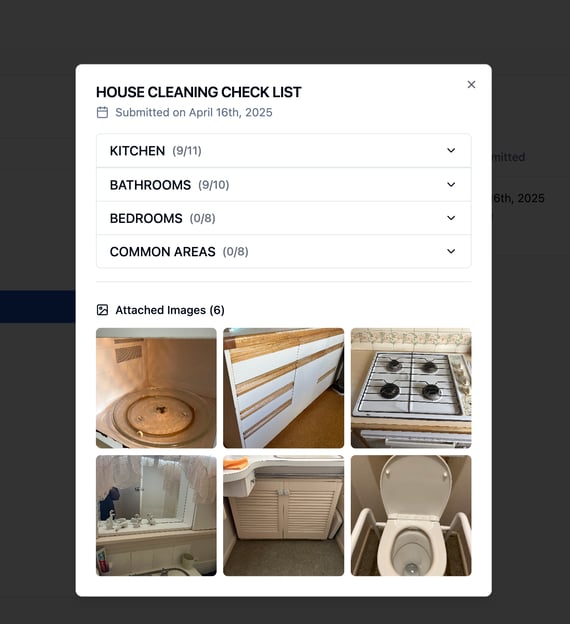The width and height of the screenshot is (570, 624).
Task: Open the KITCHEN (9/11) row
Action: pyautogui.click(x=283, y=151)
